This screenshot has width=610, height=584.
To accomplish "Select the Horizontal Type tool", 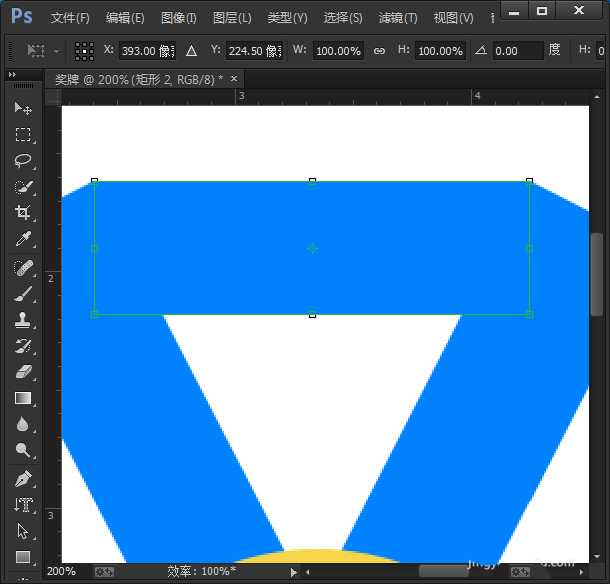I will 23,505.
